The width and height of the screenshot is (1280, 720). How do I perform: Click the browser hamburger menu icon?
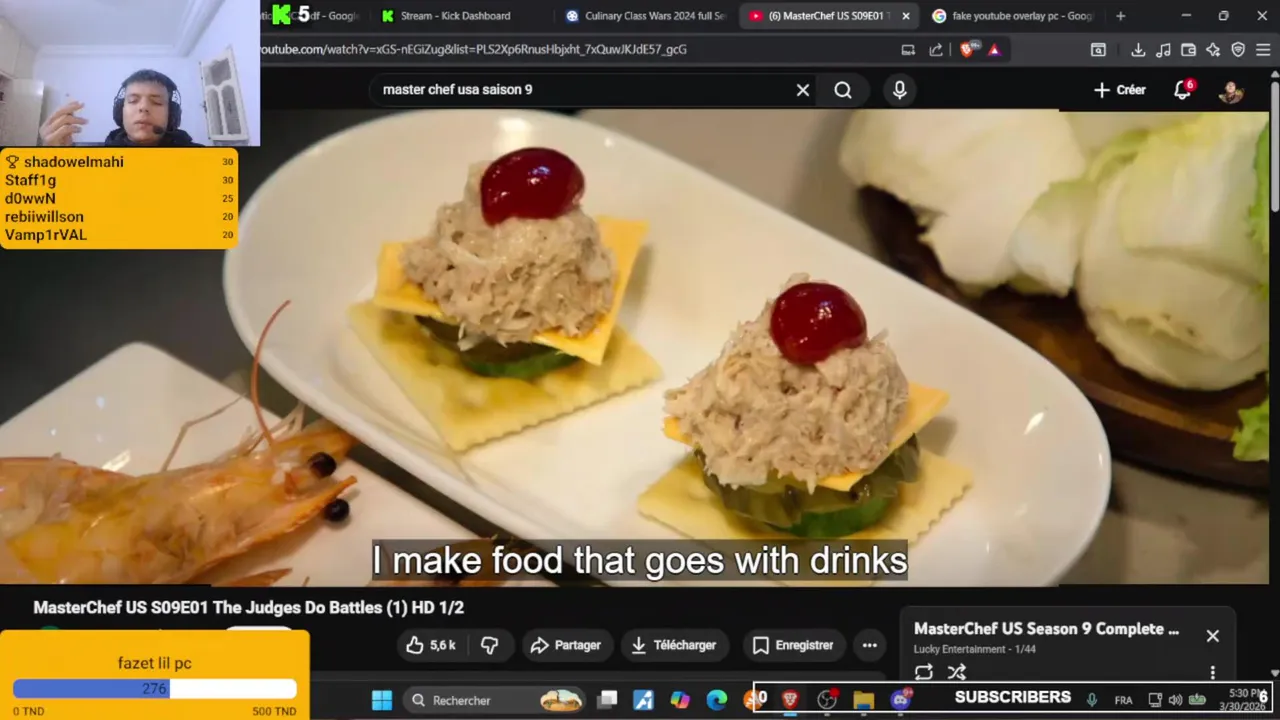pyautogui.click(x=1263, y=50)
